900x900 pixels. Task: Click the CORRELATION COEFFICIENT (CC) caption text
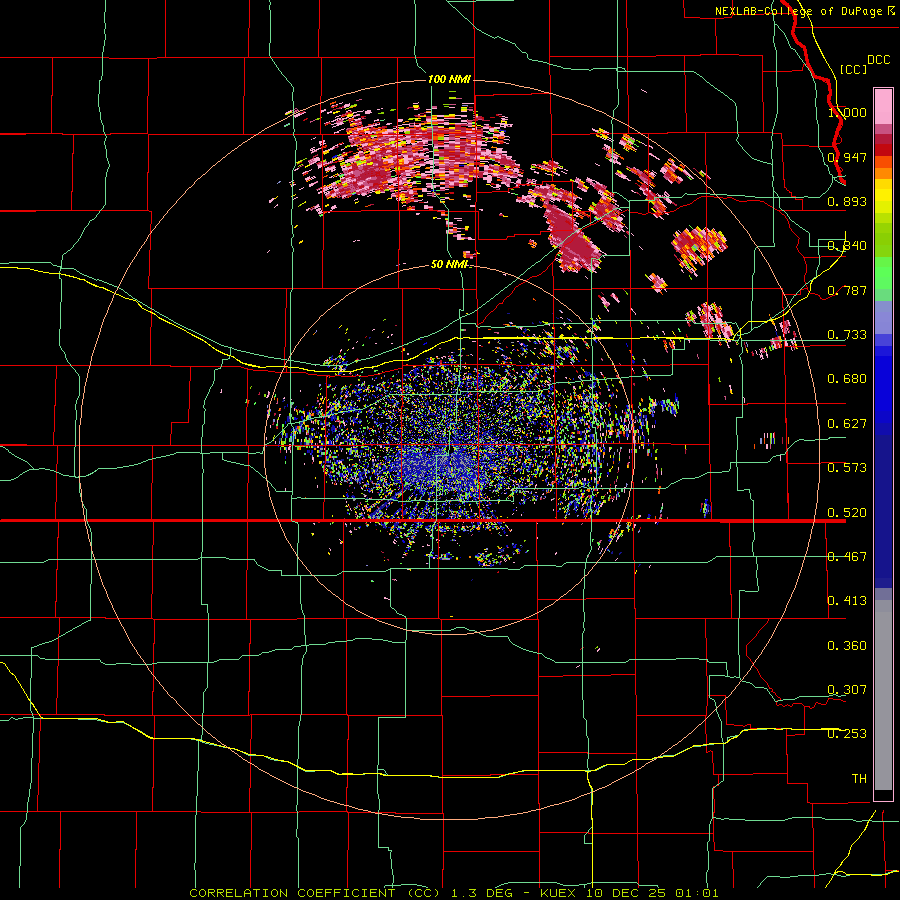pyautogui.click(x=315, y=893)
